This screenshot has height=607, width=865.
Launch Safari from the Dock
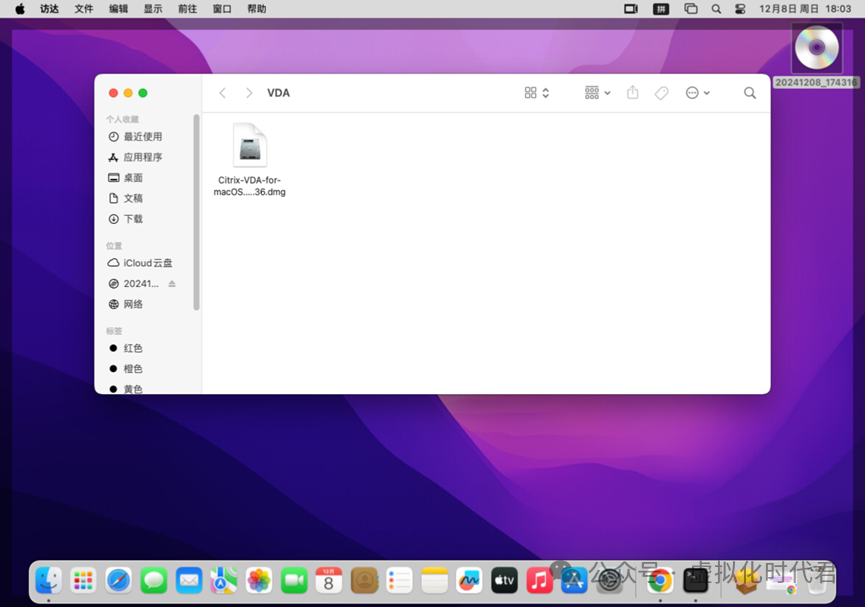(119, 581)
